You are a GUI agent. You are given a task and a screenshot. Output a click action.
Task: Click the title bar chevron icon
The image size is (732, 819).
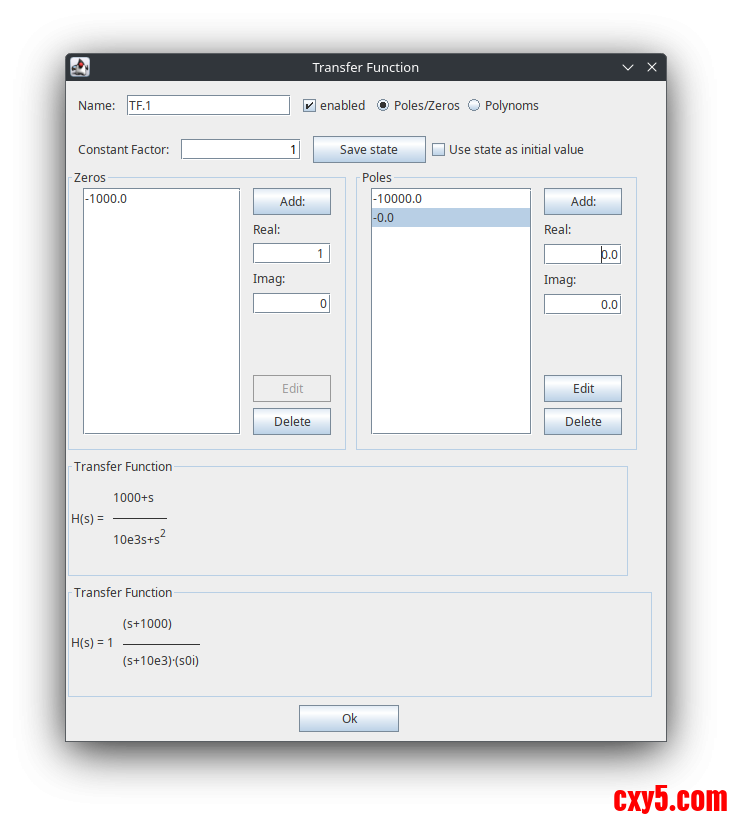pos(628,67)
